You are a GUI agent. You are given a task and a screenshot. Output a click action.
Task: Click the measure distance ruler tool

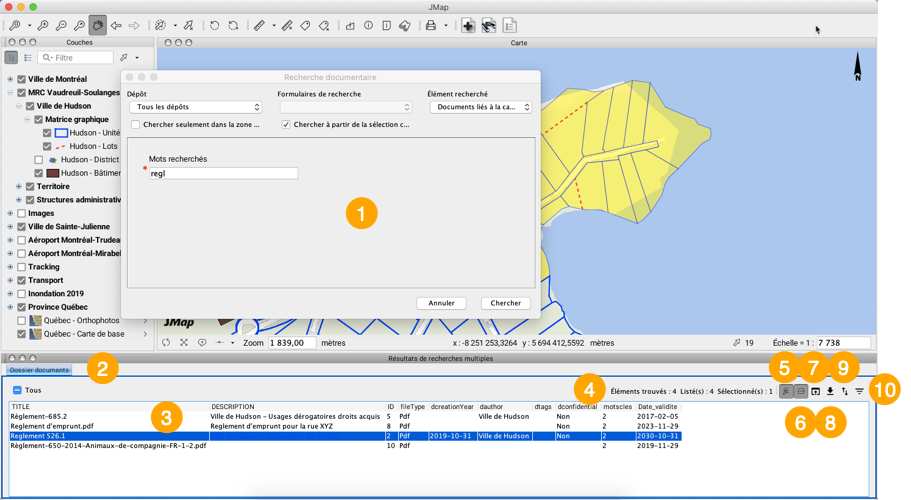pyautogui.click(x=259, y=25)
